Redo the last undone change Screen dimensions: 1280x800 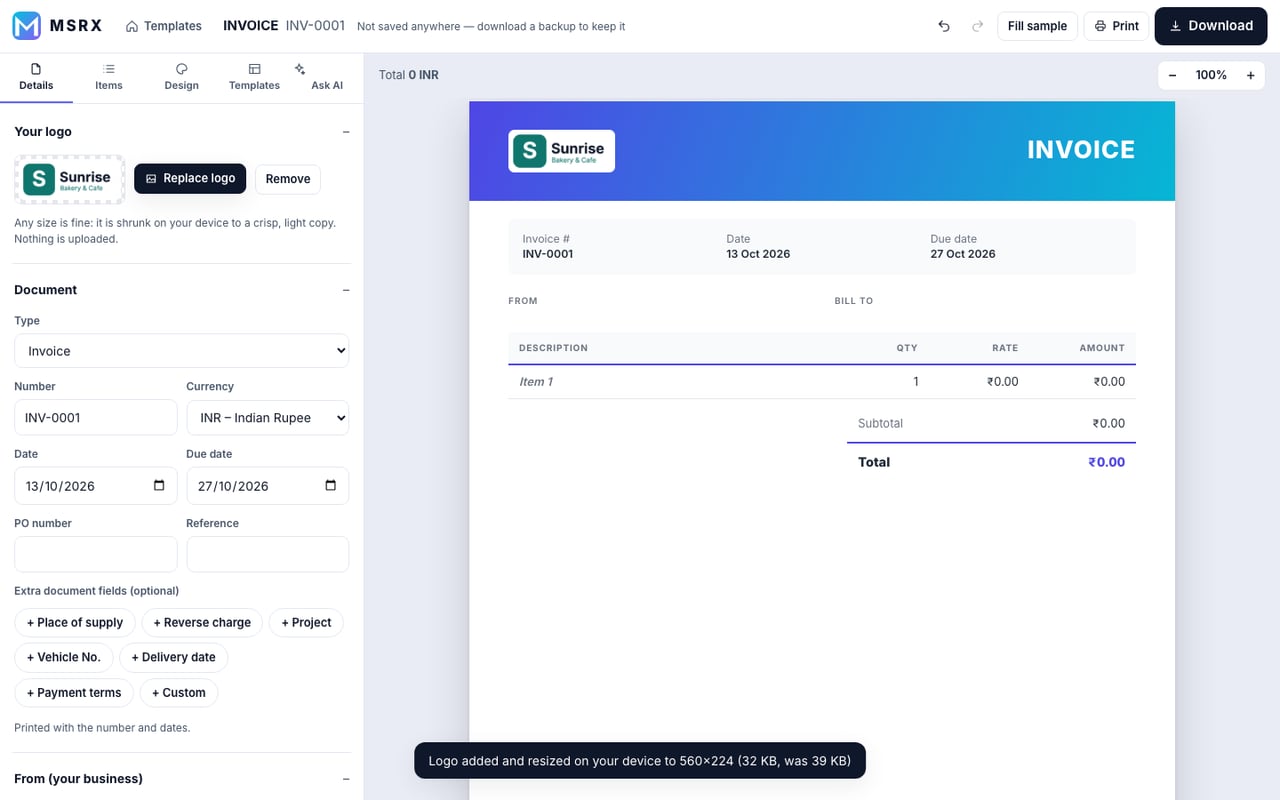pyautogui.click(x=977, y=26)
